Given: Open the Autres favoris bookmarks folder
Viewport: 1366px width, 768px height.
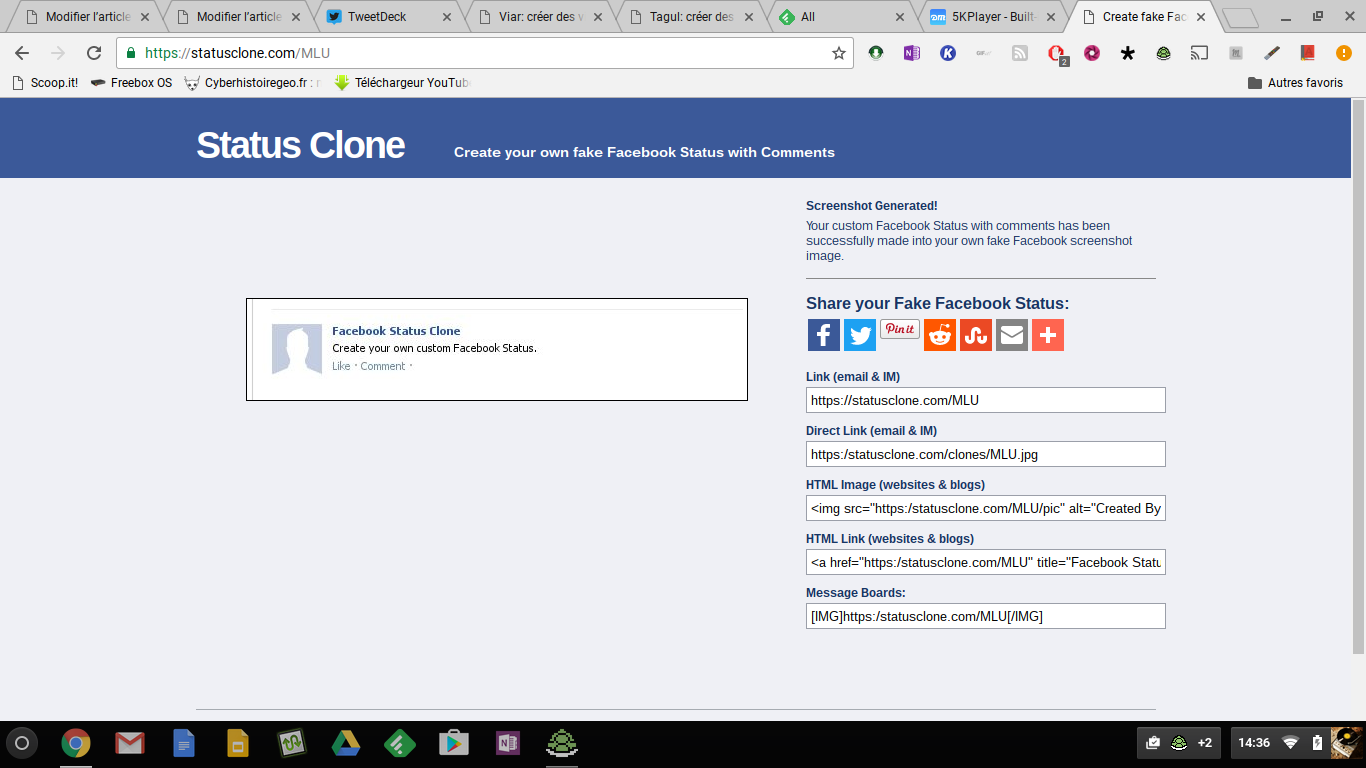Looking at the screenshot, I should point(1295,83).
